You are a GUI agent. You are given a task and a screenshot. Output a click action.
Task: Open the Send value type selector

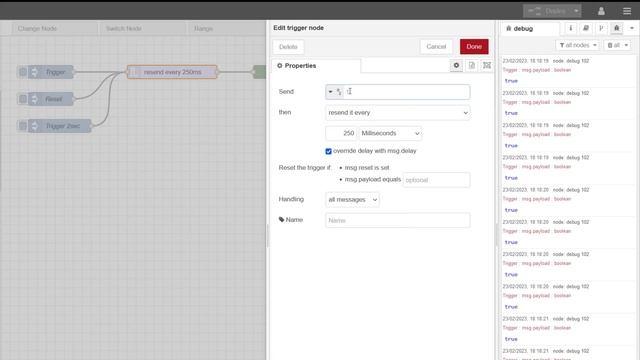(x=335, y=92)
